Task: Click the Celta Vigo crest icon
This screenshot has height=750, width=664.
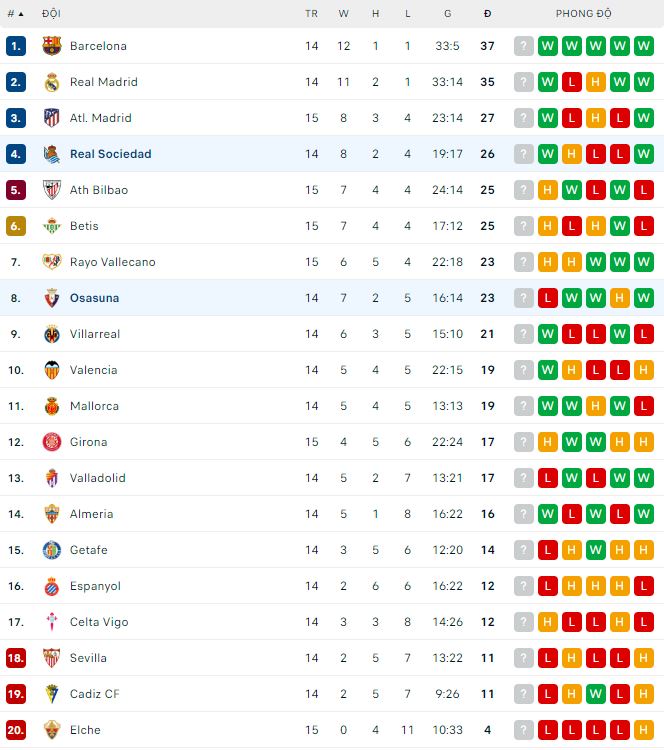Action: [52, 622]
